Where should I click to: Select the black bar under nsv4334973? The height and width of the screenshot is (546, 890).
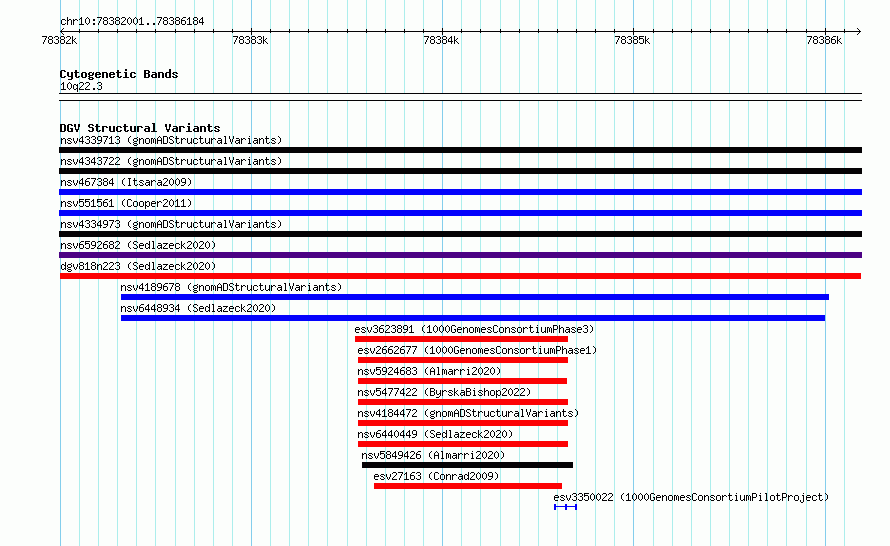[x=460, y=234]
